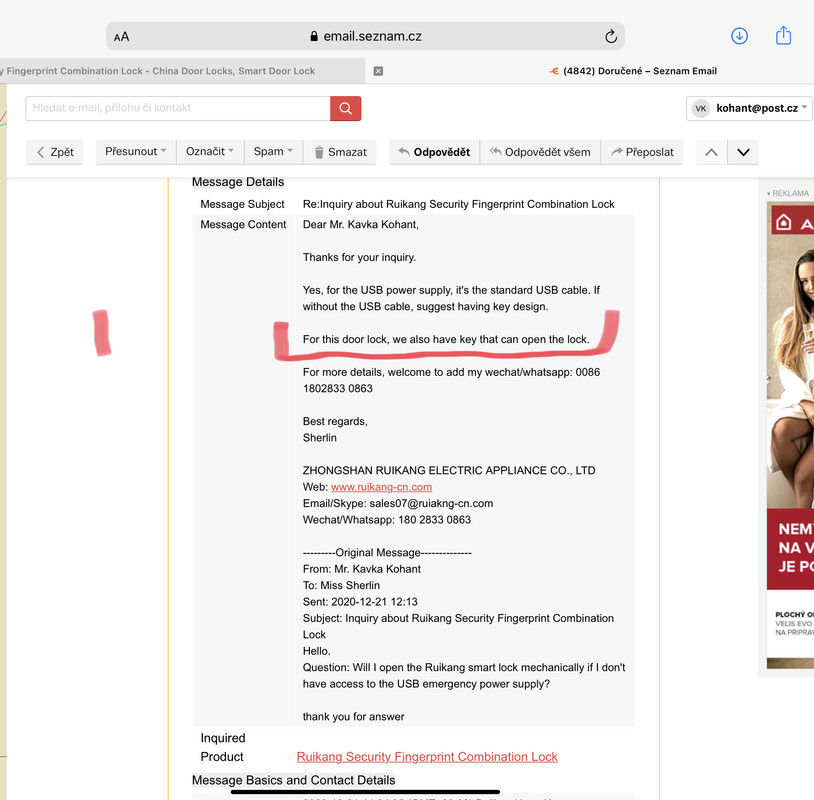The width and height of the screenshot is (814, 800).
Task: Go to previous email with up arrow
Action: pos(711,152)
